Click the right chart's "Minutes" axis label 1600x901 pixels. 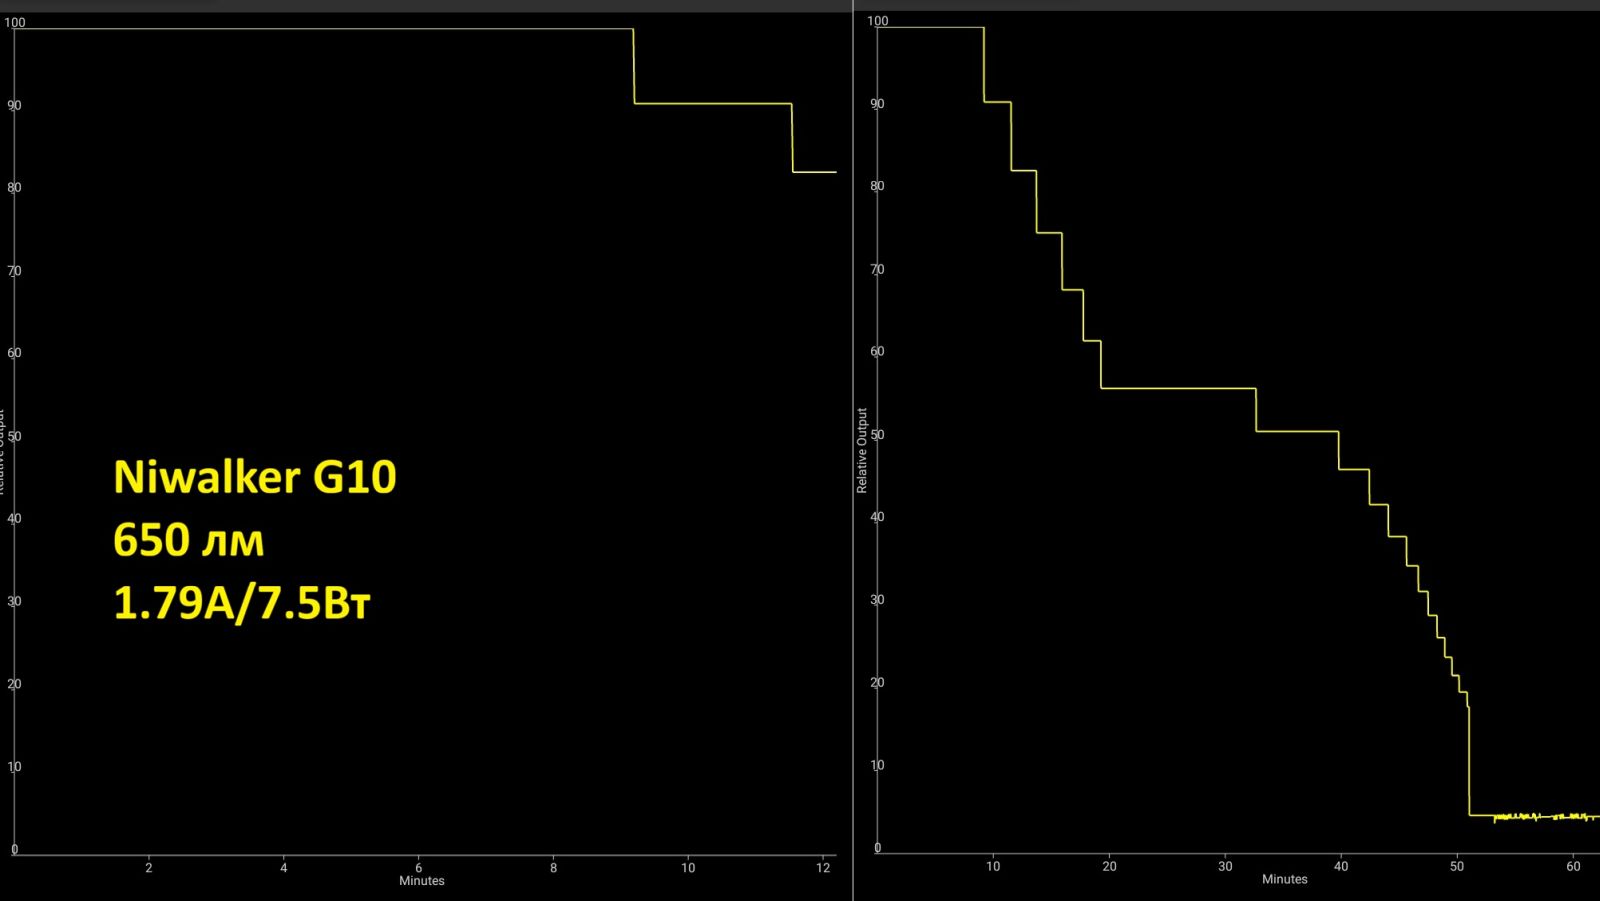(x=1284, y=879)
